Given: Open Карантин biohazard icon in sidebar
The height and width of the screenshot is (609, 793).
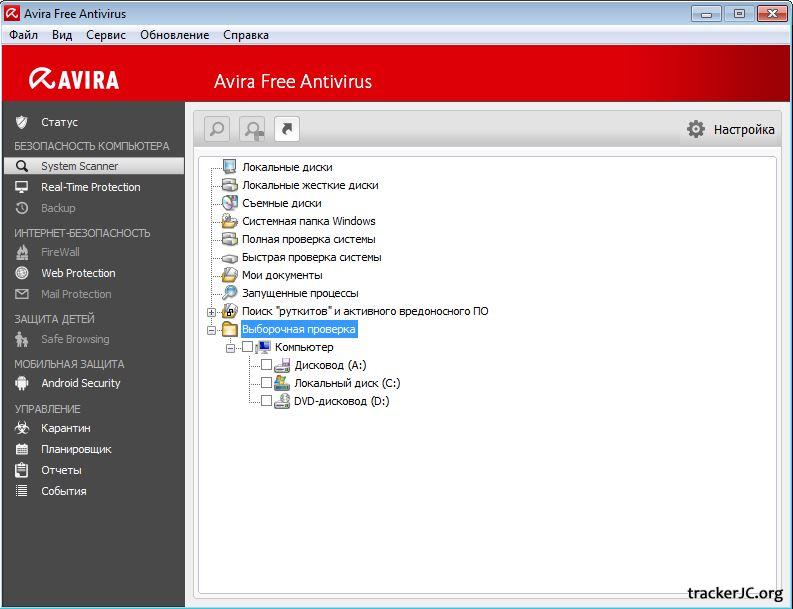Looking at the screenshot, I should coord(22,428).
